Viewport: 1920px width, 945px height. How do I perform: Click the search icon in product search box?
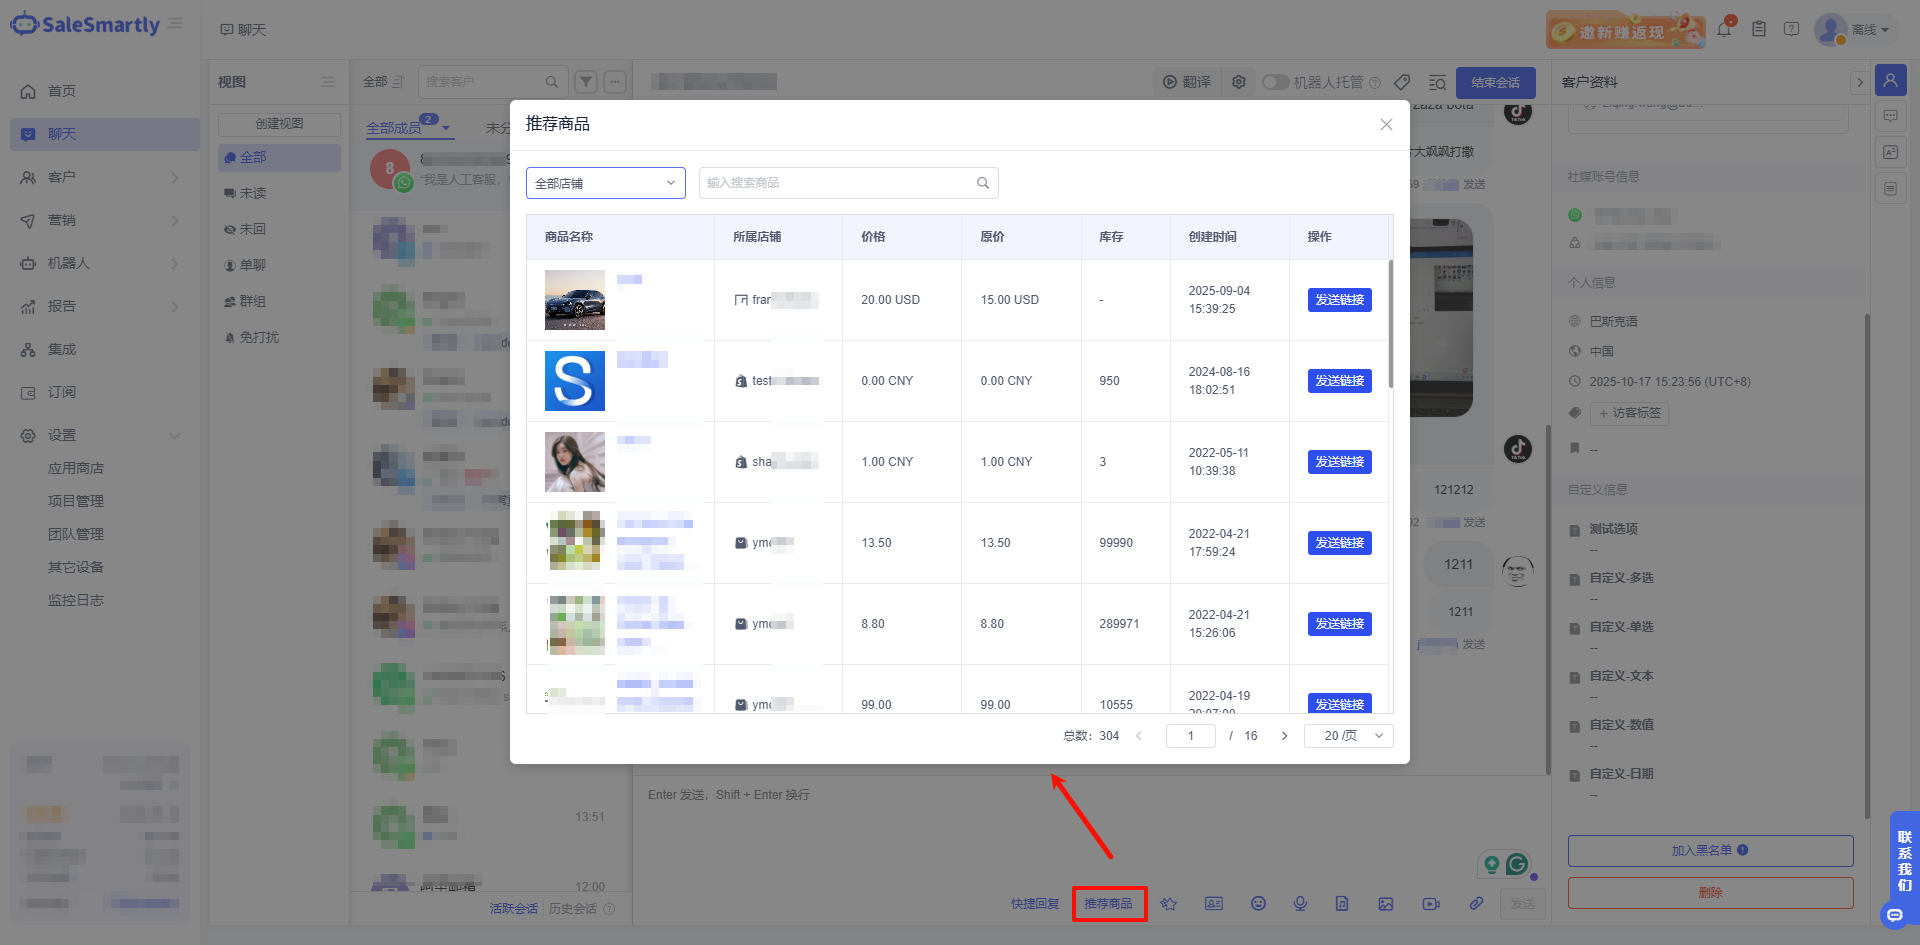[x=983, y=183]
